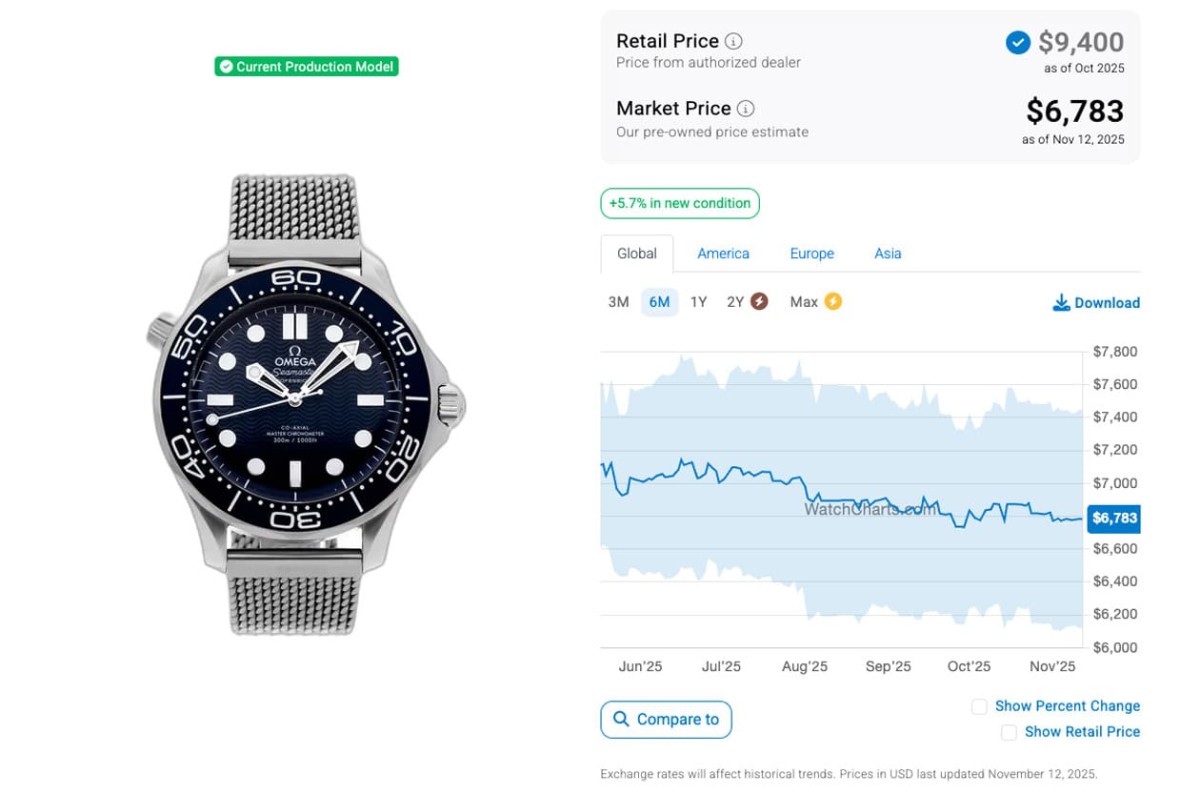Screen dimensions: 1200x794
Task: Click the Omega Seamaster watch image
Action: coord(308,404)
